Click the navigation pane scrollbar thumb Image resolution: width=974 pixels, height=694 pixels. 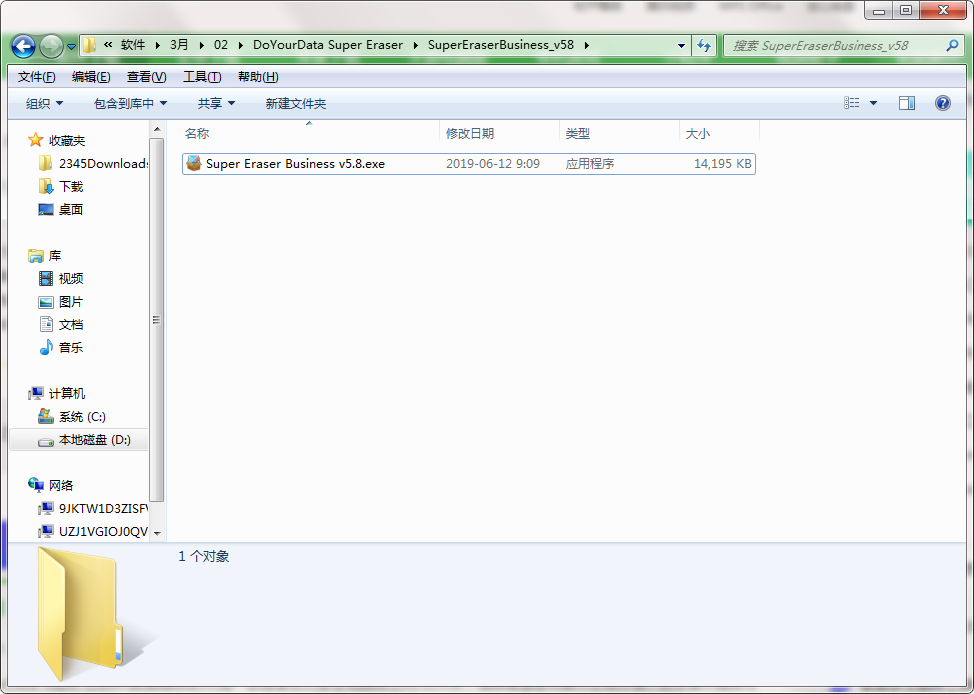(157, 319)
